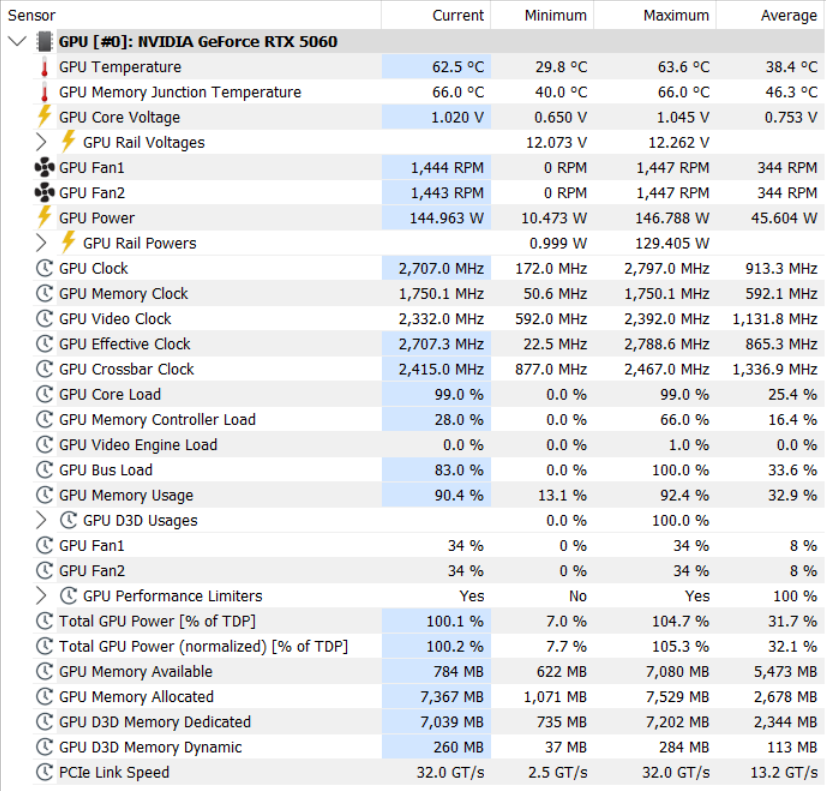
Task: Expand the GPU Rail Voltages node
Action: coord(41,142)
